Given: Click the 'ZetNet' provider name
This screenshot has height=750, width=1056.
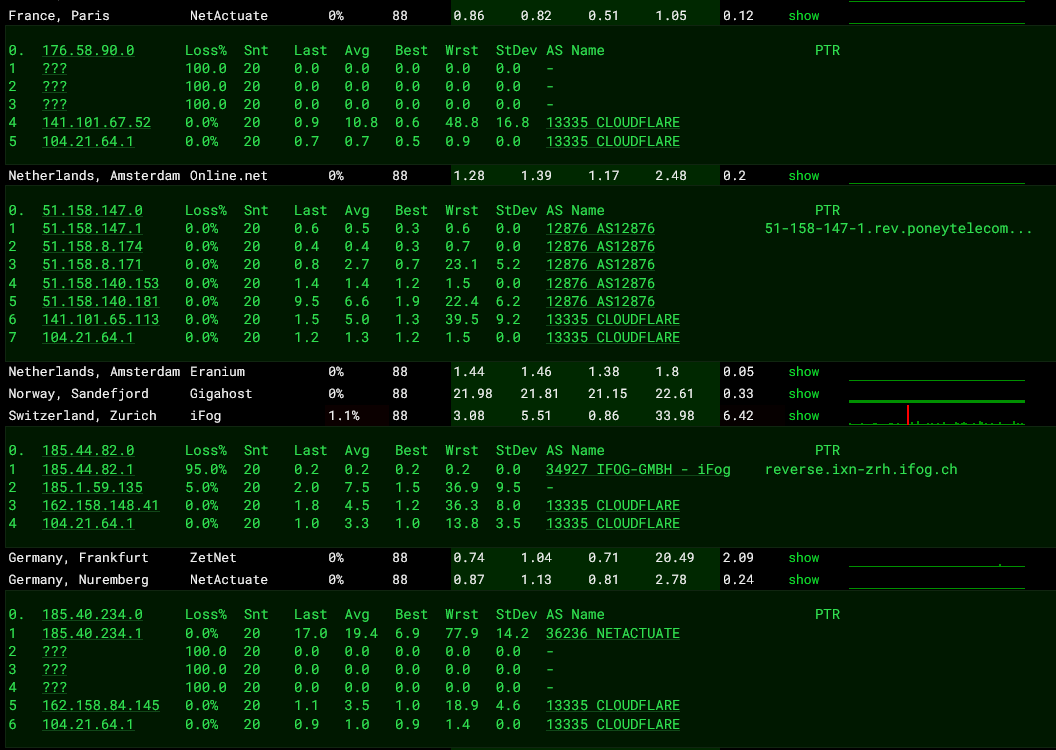Looking at the screenshot, I should tap(213, 557).
